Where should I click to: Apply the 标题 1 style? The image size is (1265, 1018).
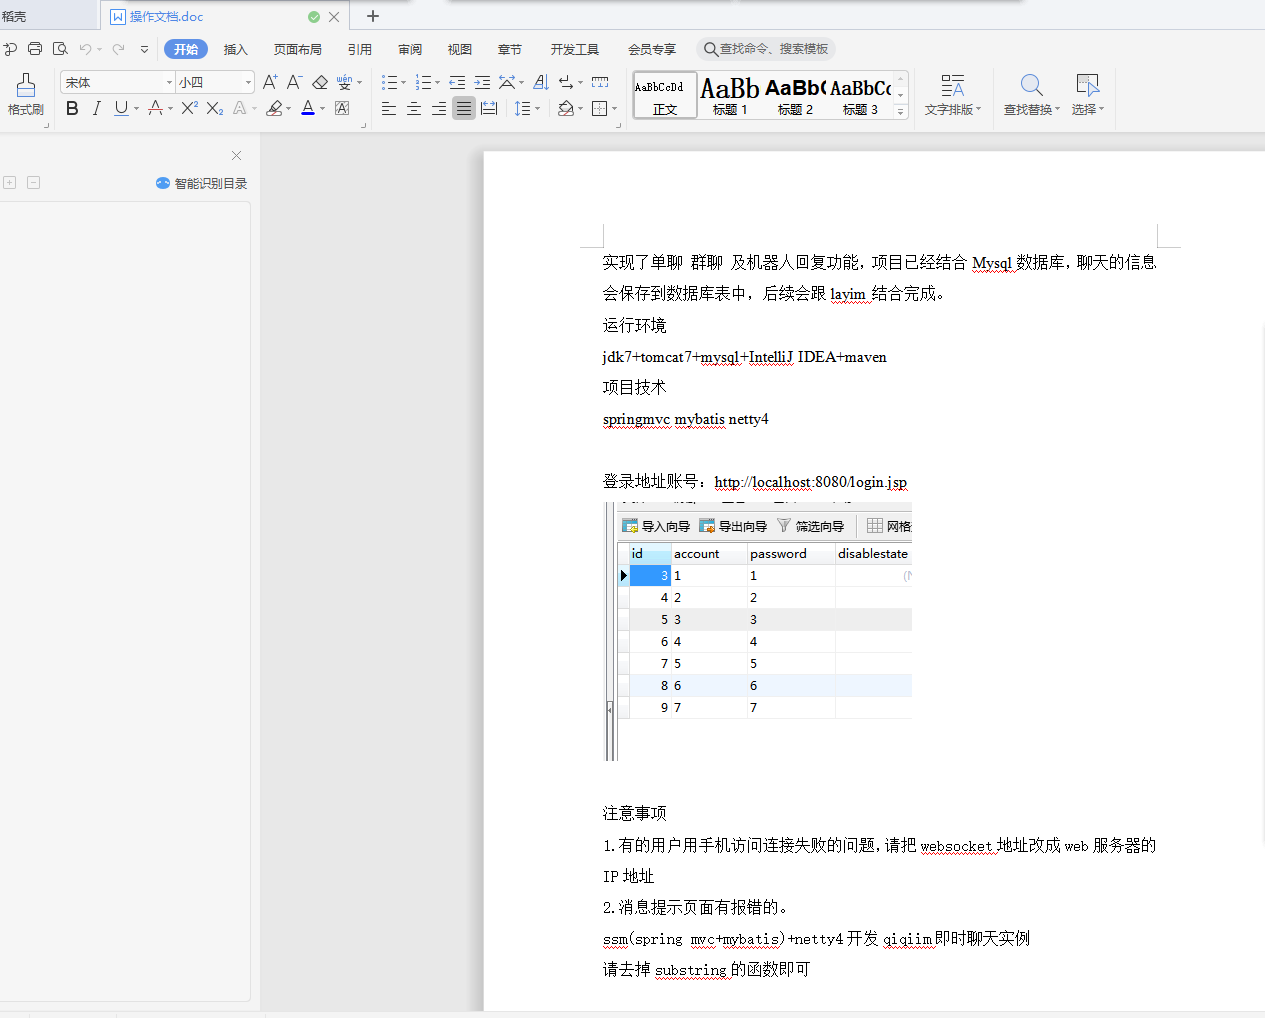(730, 95)
